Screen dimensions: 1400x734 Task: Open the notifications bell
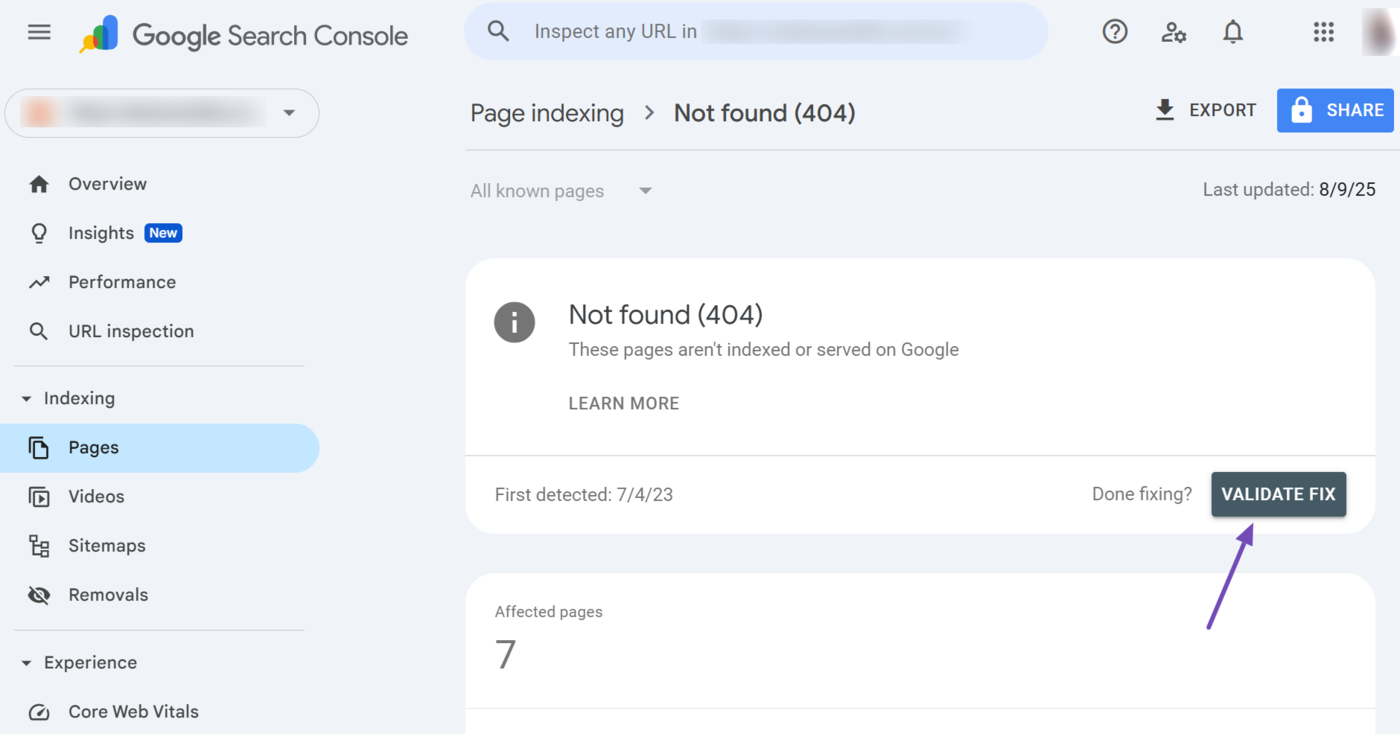tap(1233, 32)
